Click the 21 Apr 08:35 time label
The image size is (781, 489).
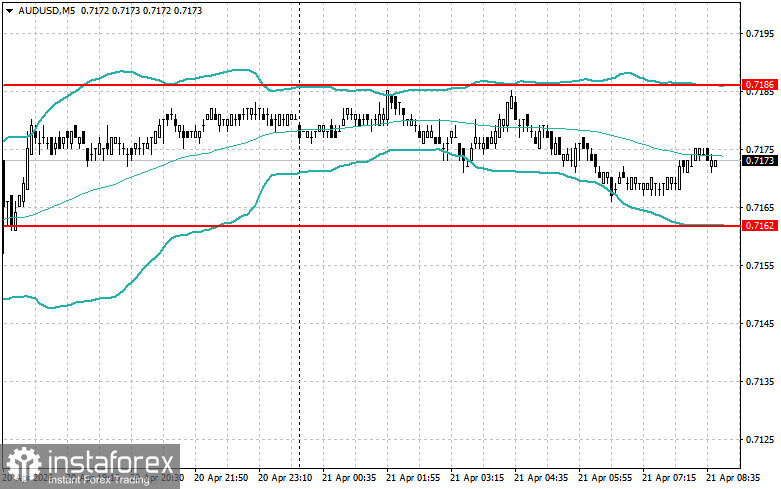[733, 478]
